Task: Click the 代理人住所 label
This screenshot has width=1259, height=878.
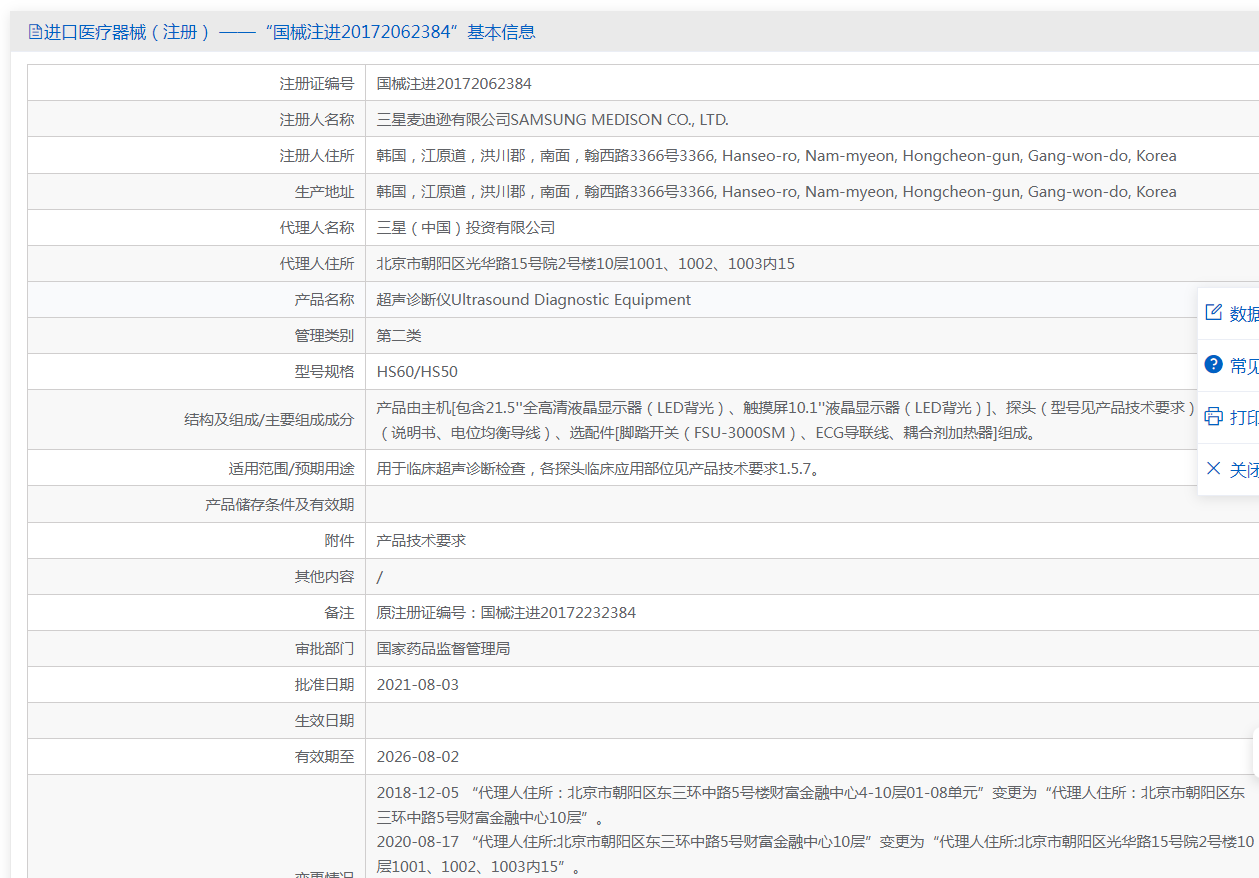Action: tap(317, 264)
